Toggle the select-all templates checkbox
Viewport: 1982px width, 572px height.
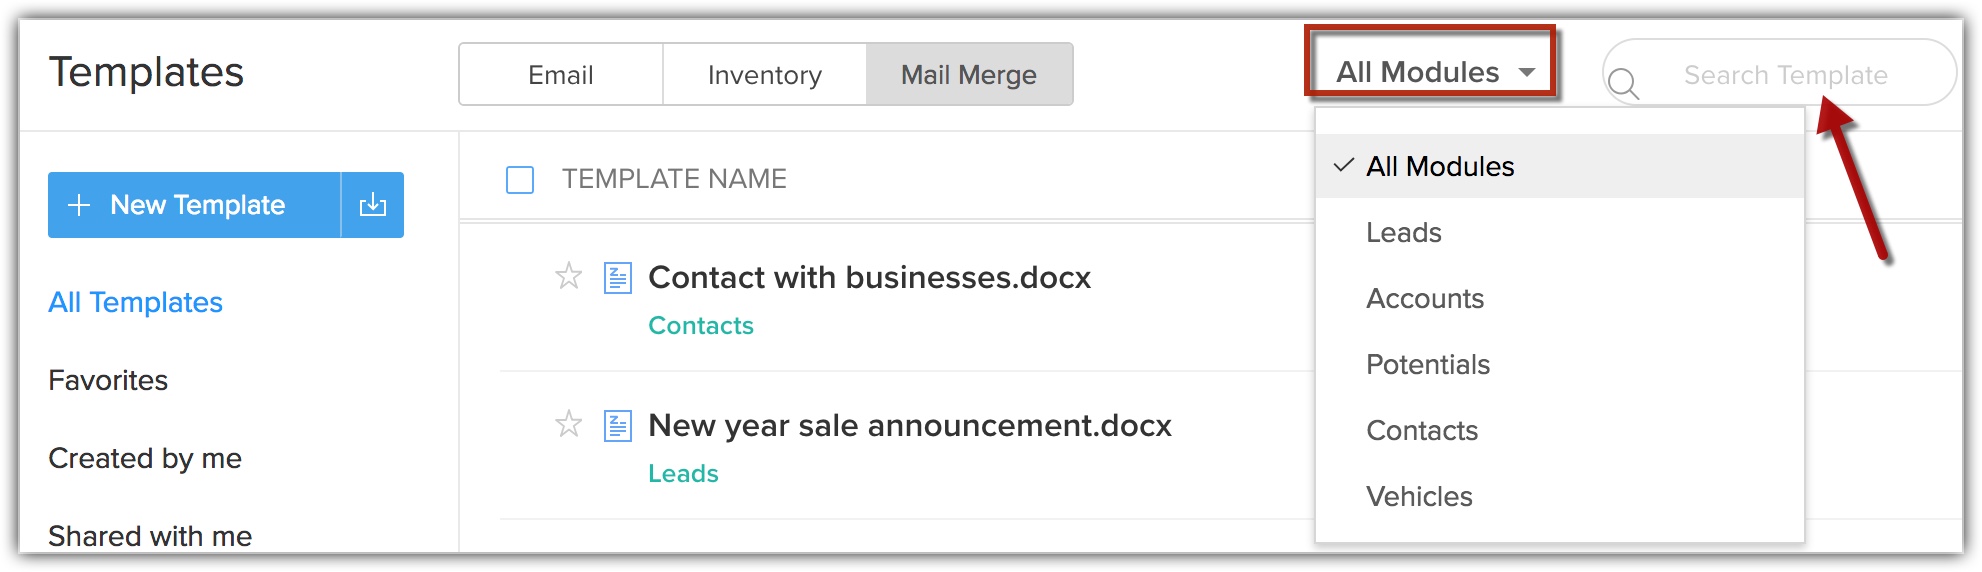click(520, 180)
